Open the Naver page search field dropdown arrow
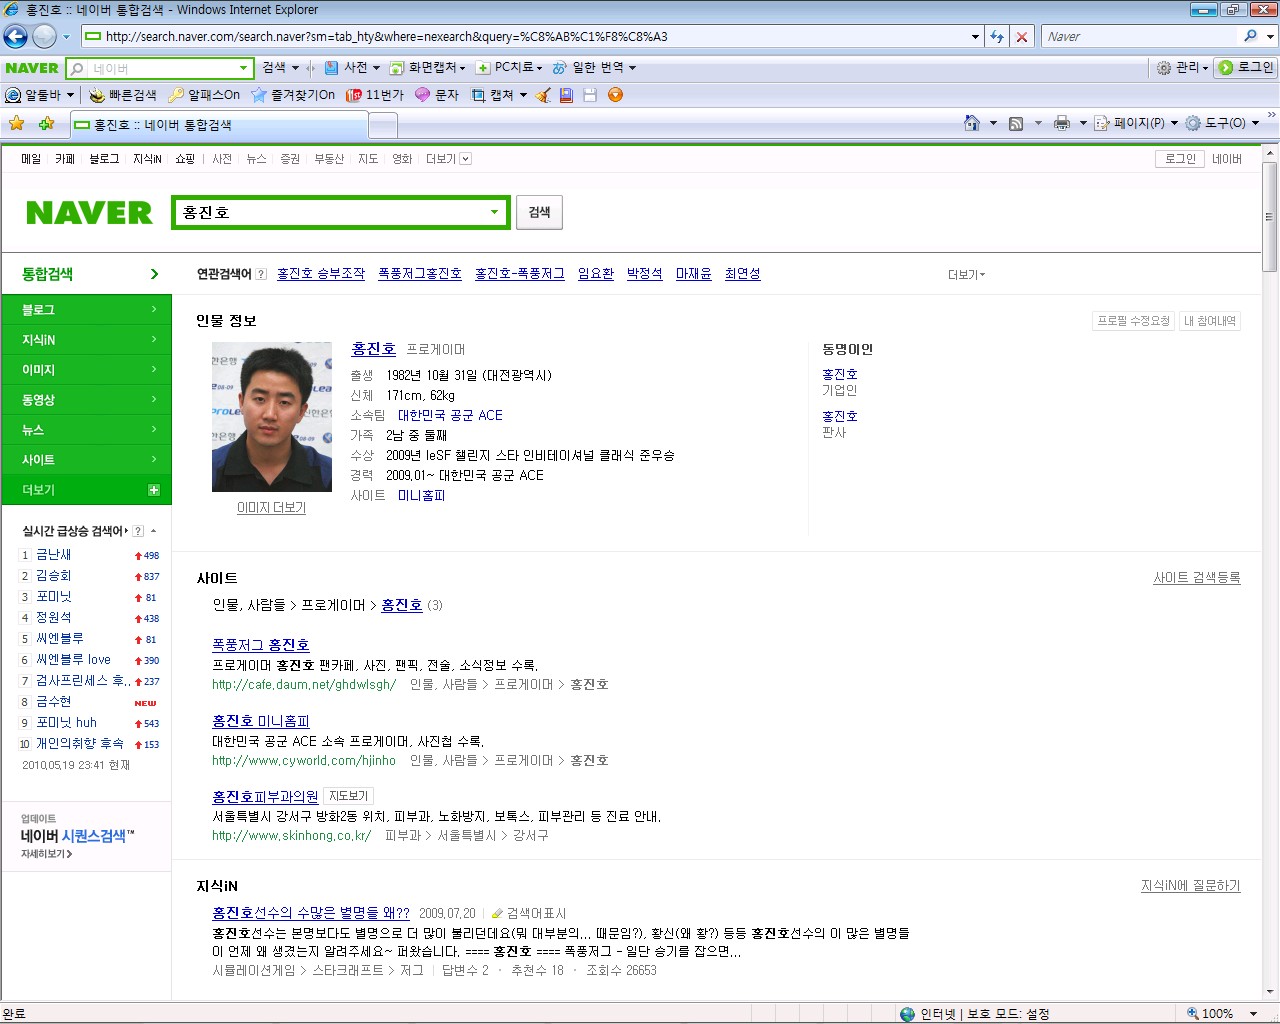The height and width of the screenshot is (1024, 1280). click(494, 212)
